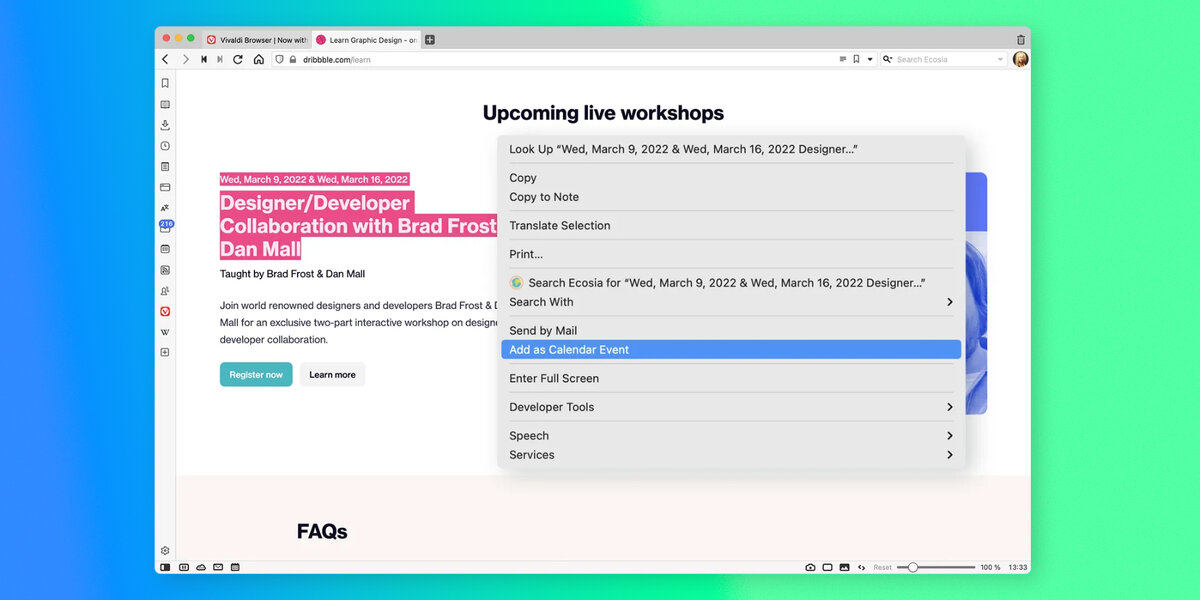Expand the Search With submenu
The height and width of the screenshot is (600, 1200).
(x=731, y=302)
